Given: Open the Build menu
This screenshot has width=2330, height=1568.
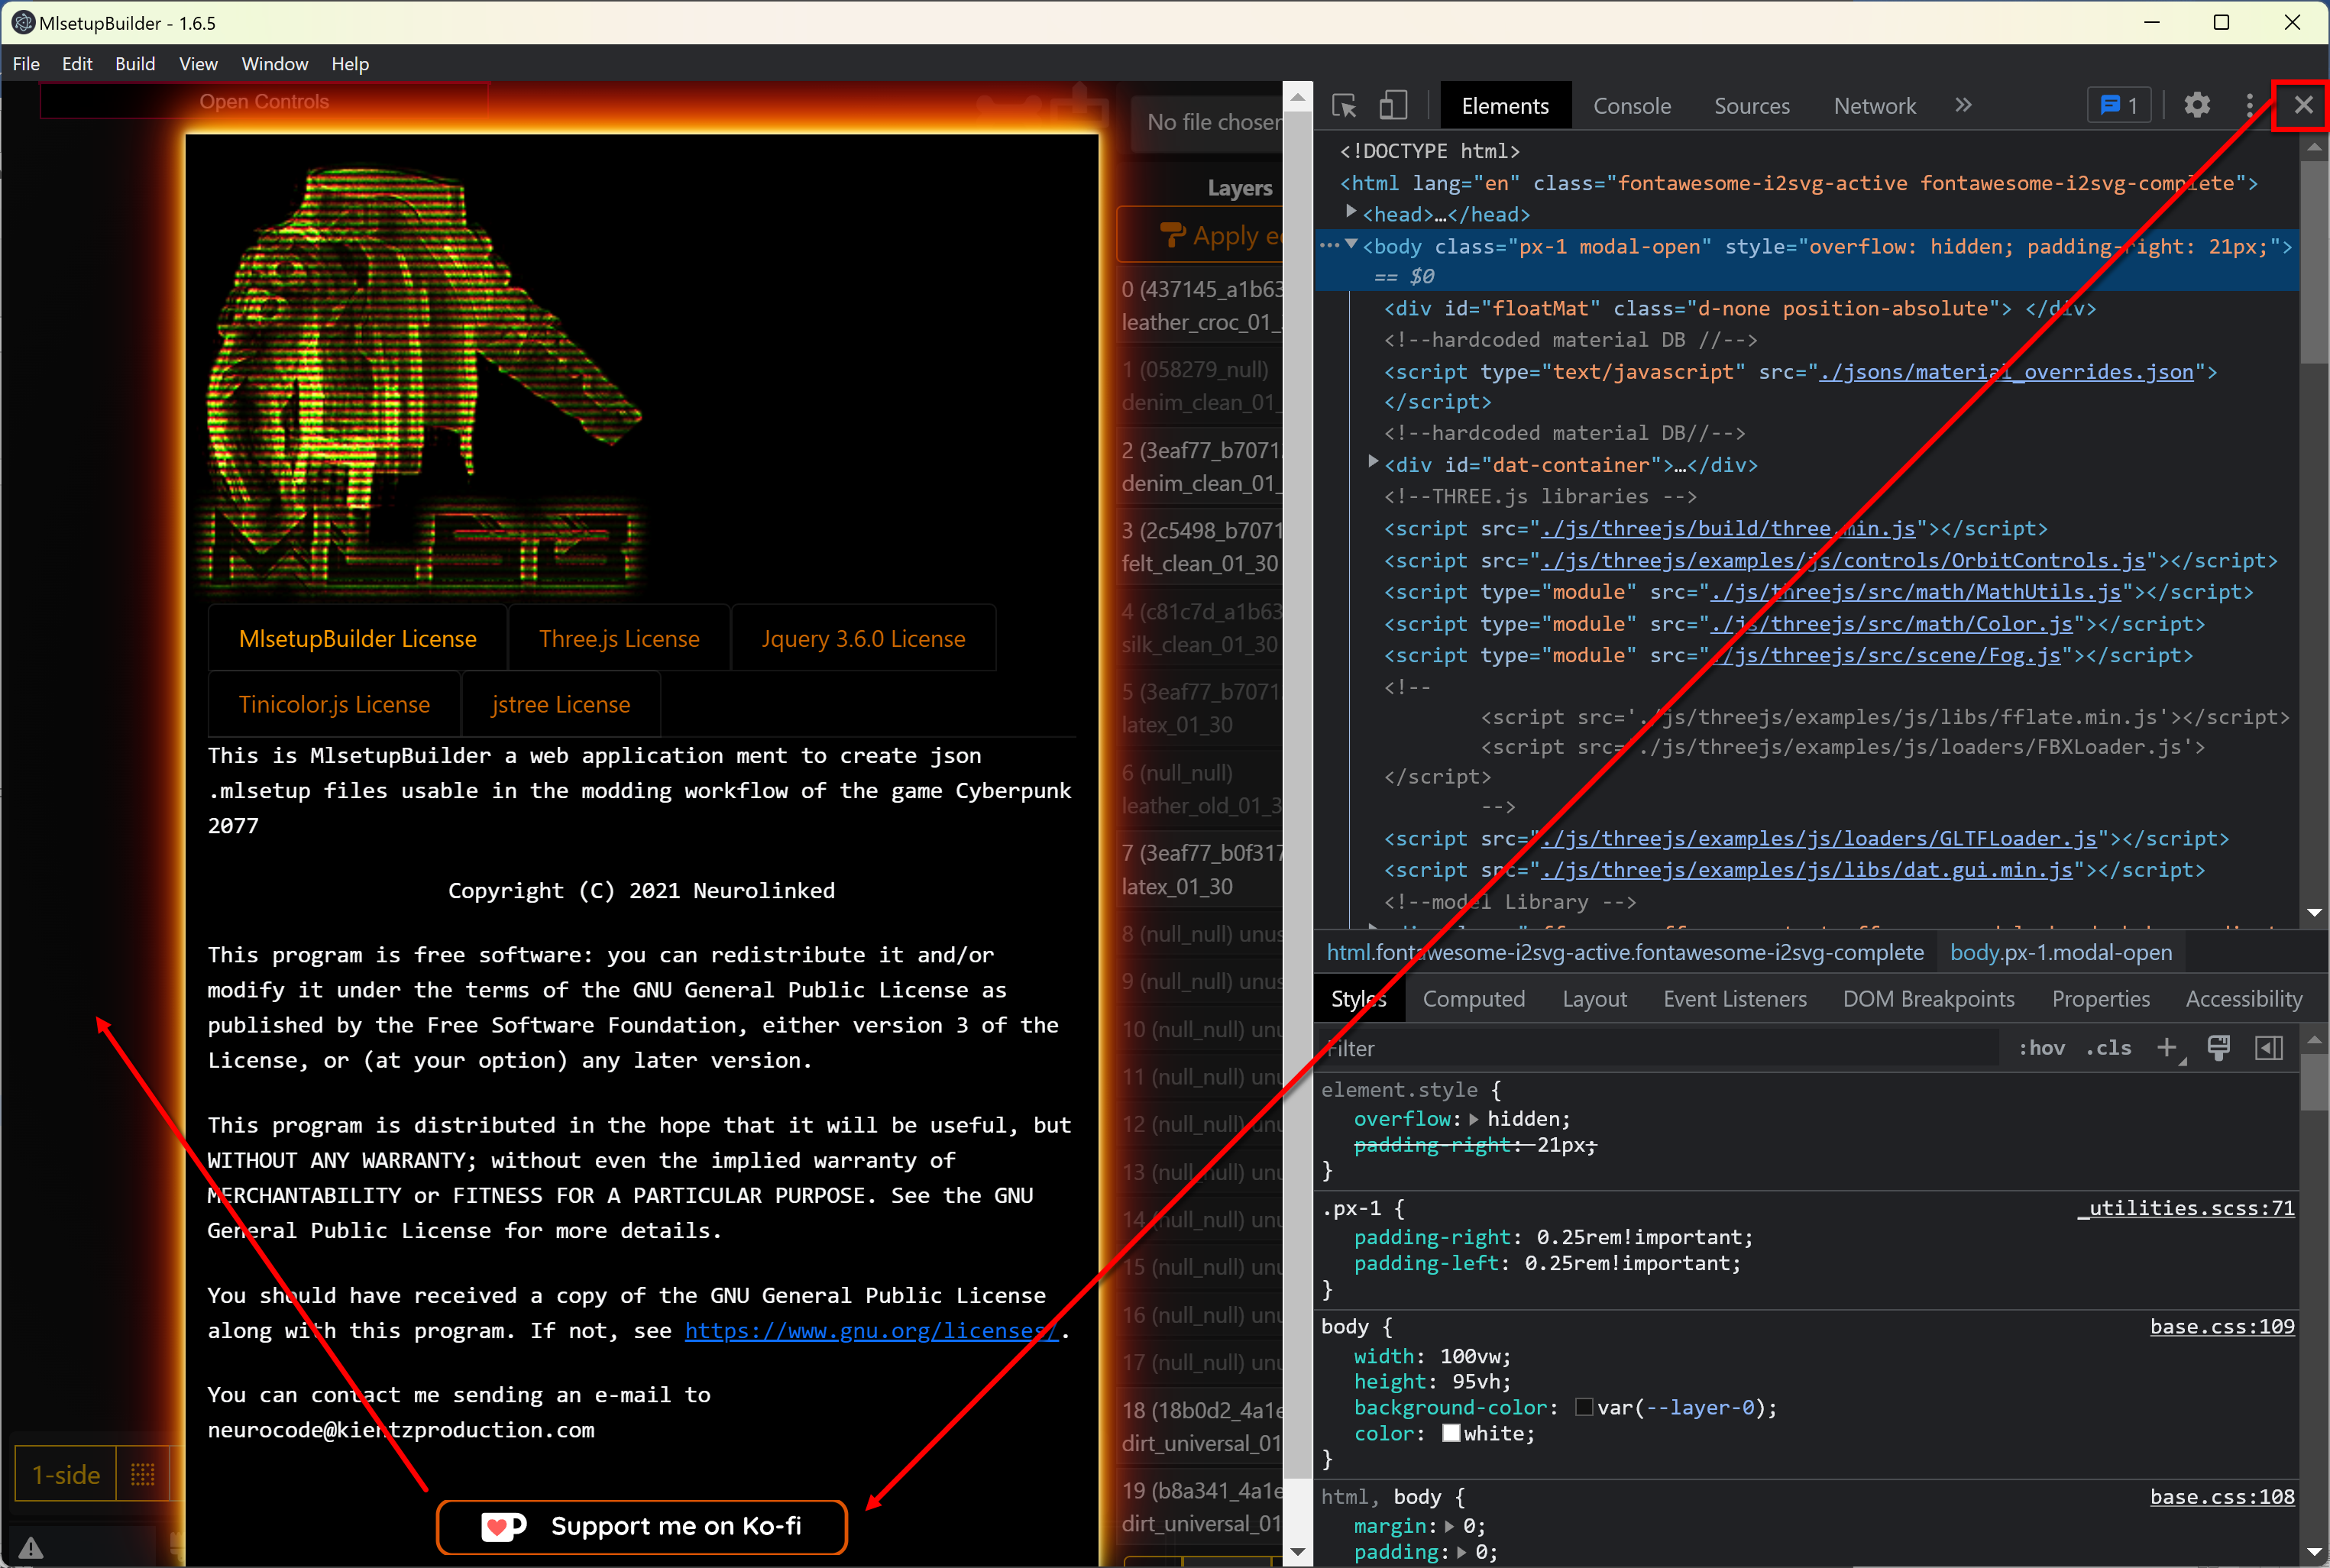Looking at the screenshot, I should tap(135, 63).
